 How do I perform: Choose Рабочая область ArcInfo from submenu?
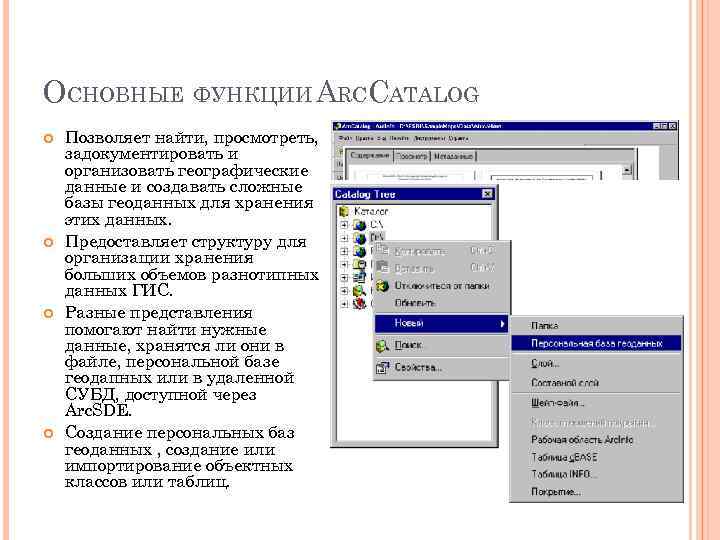pyautogui.click(x=596, y=440)
